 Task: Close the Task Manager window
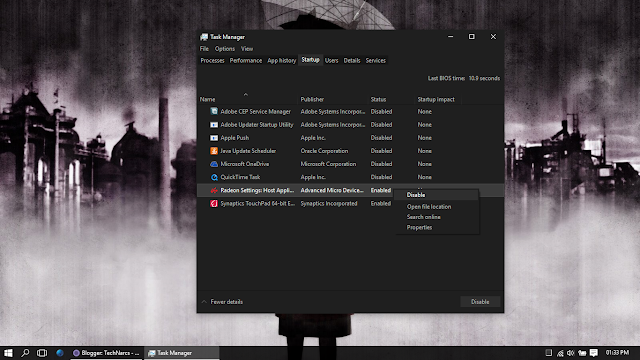[493, 37]
